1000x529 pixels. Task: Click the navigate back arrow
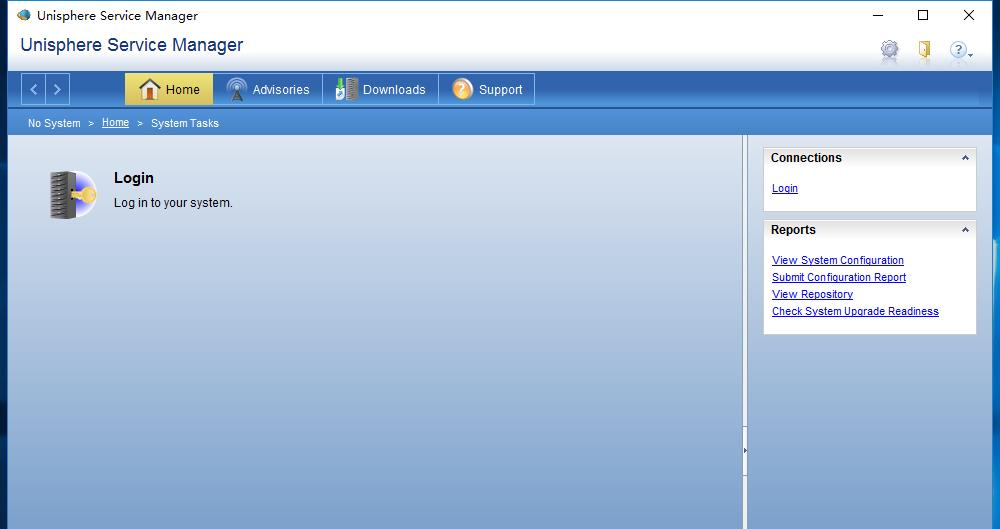tap(34, 89)
